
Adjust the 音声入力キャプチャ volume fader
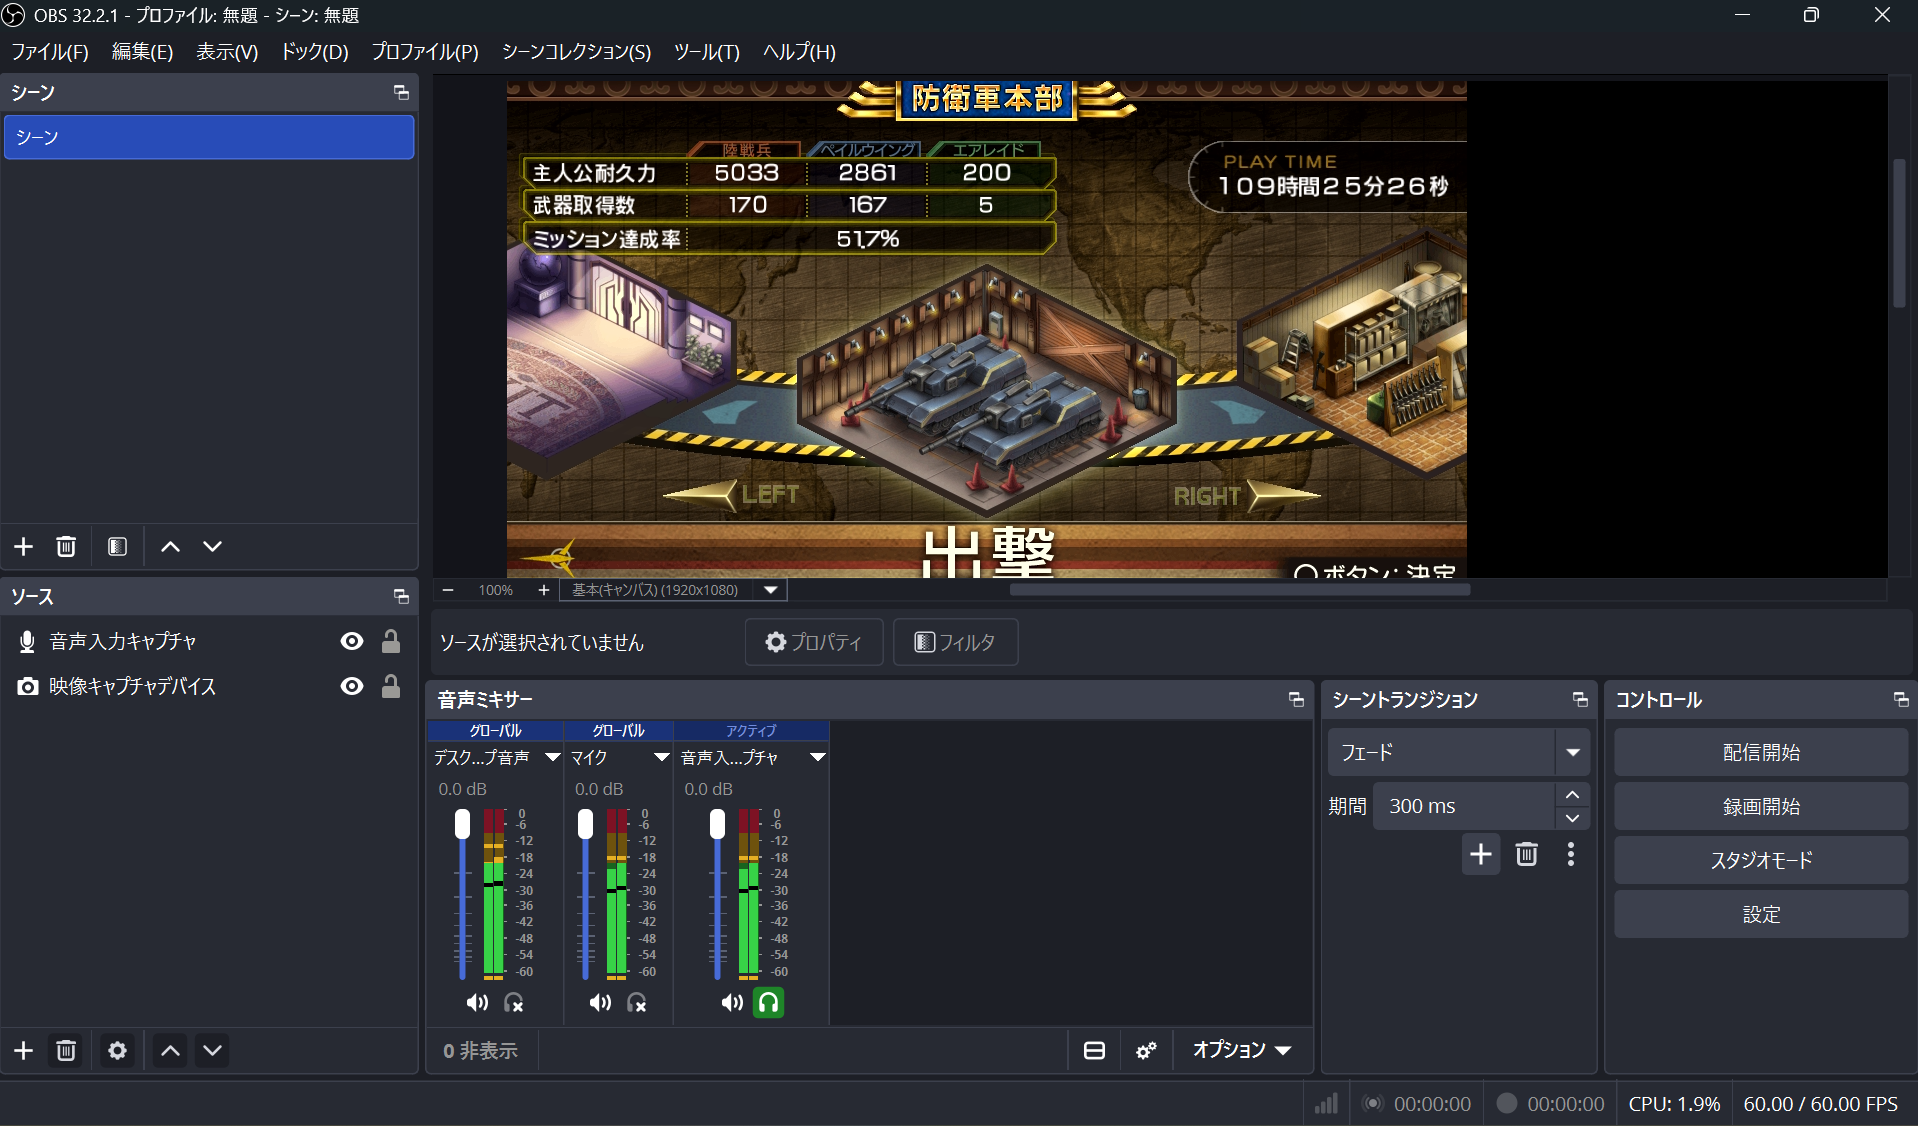pyautogui.click(x=717, y=824)
